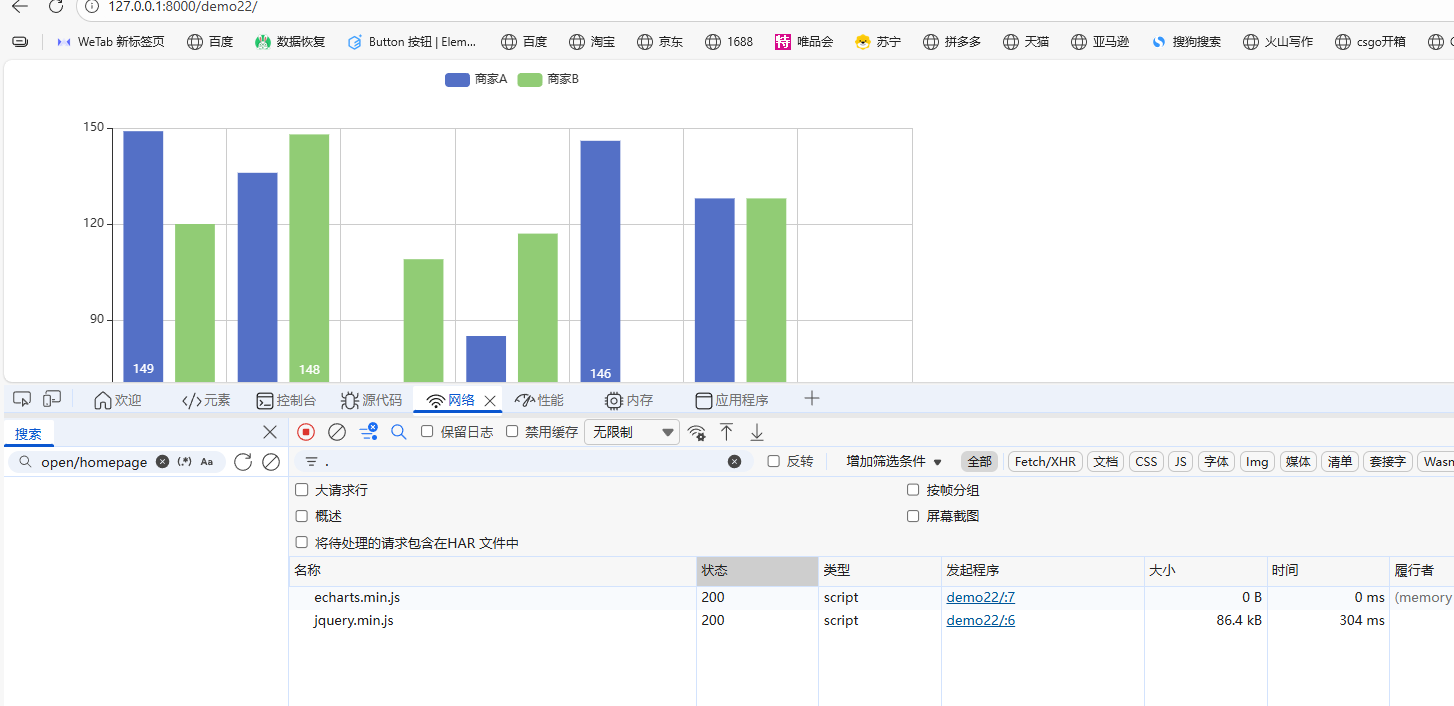Check the 禁用缓存 checkbox

[512, 432]
